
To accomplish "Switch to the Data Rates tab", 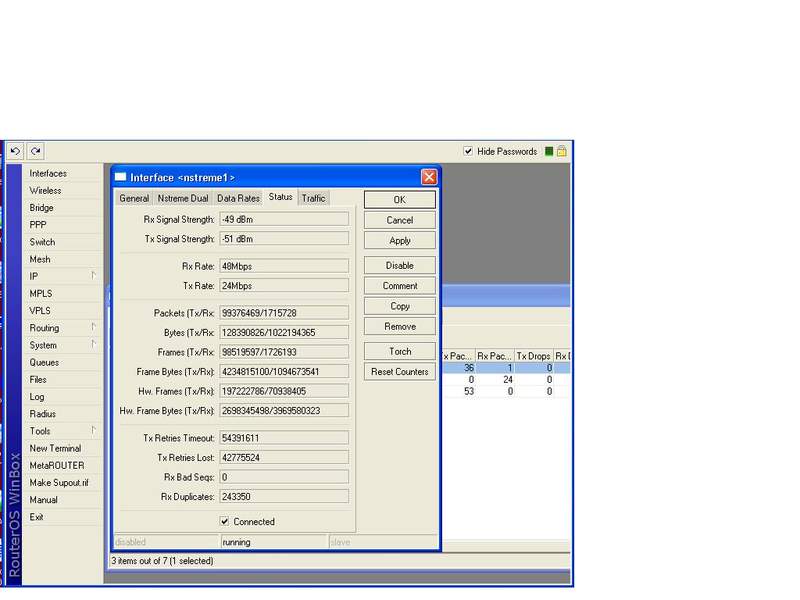I will point(238,198).
